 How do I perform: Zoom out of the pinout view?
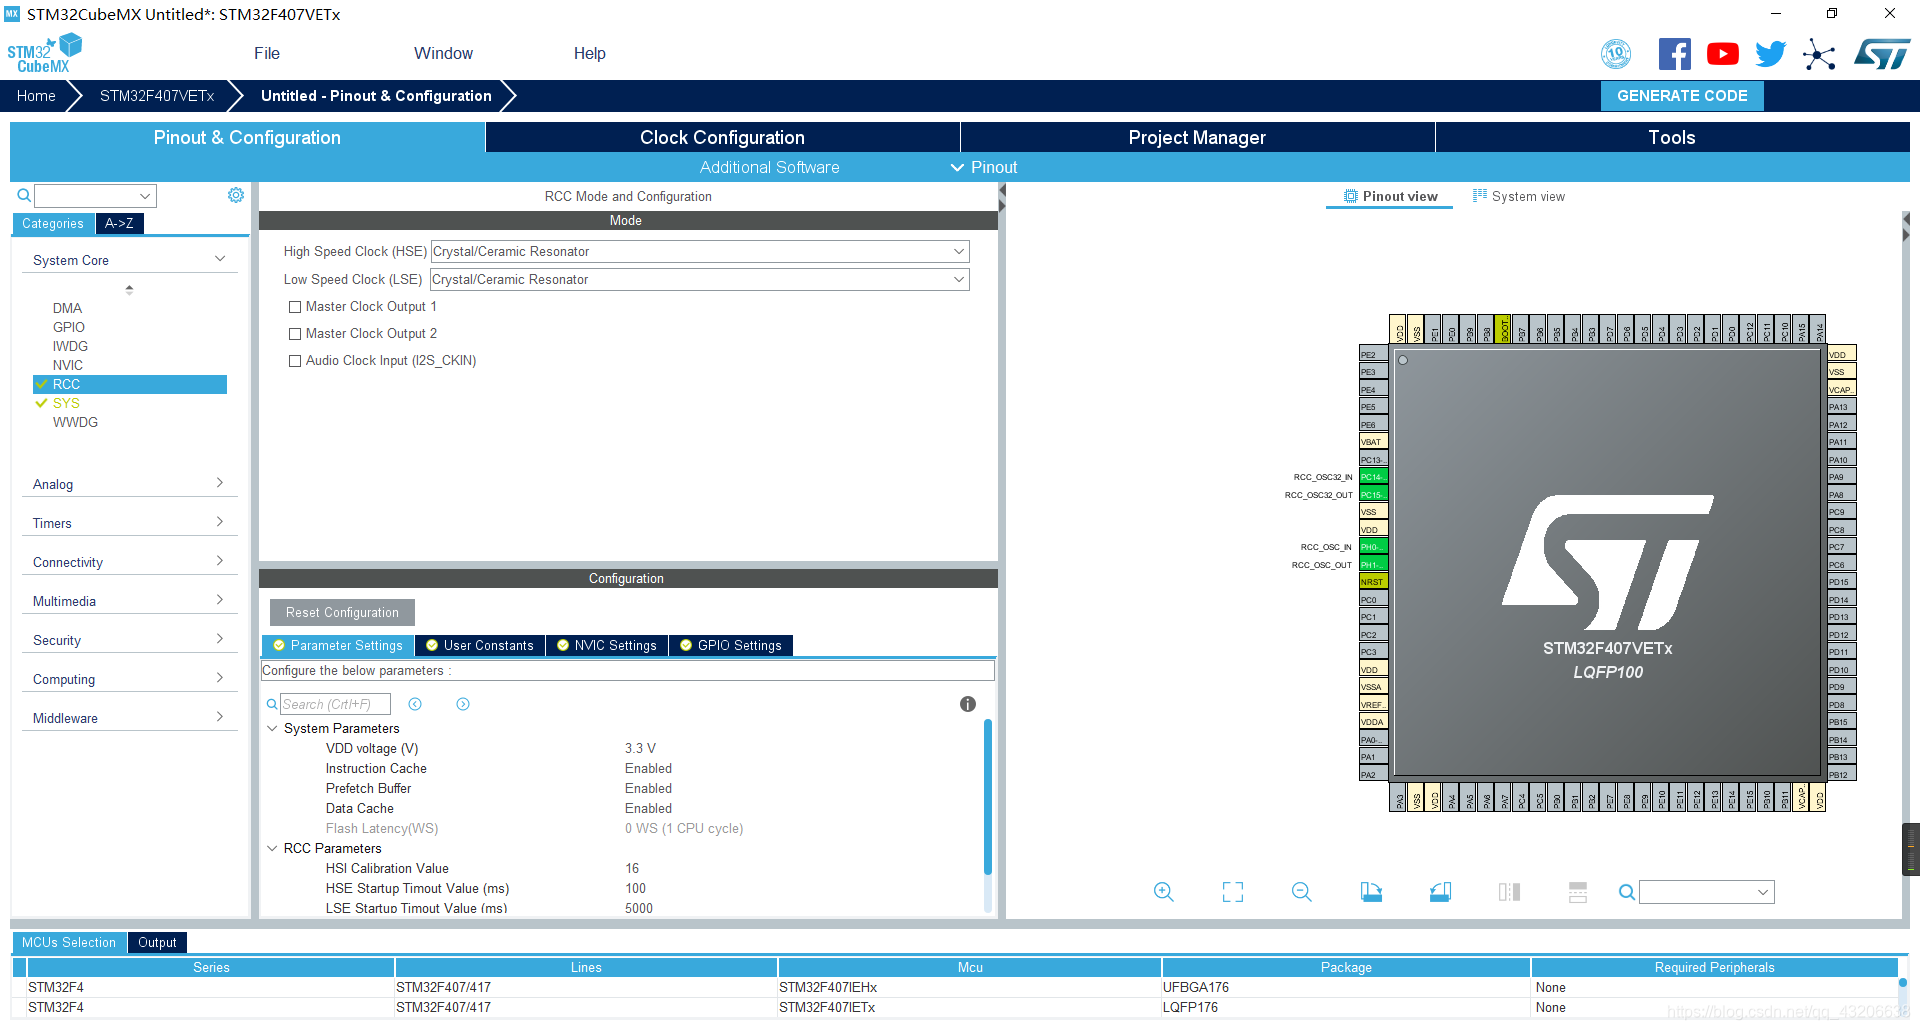tap(1302, 892)
